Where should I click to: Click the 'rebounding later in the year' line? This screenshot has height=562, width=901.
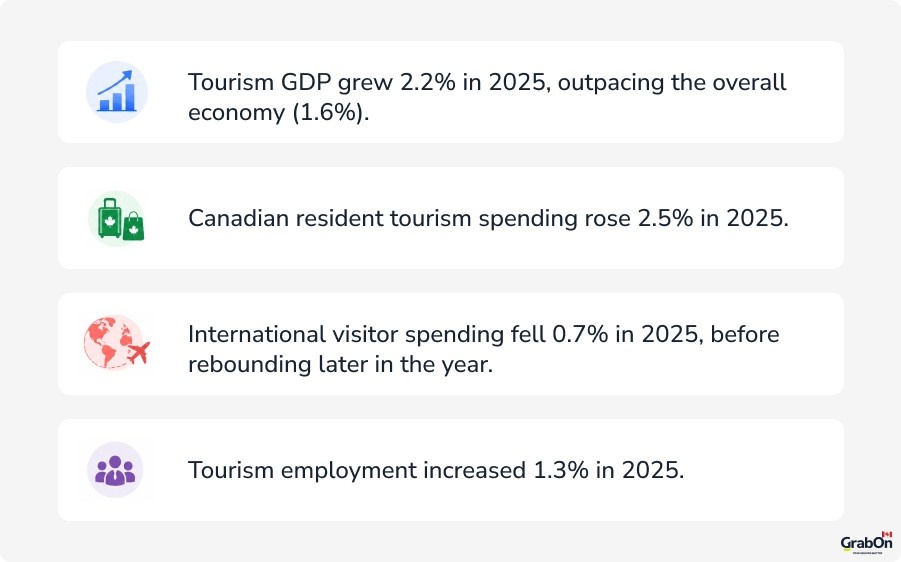(x=341, y=364)
